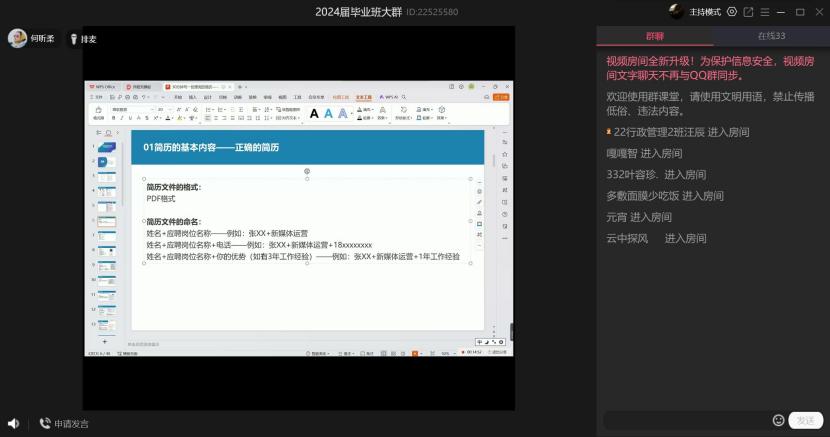Open the font name dropdown in ribbon

(x=132, y=109)
